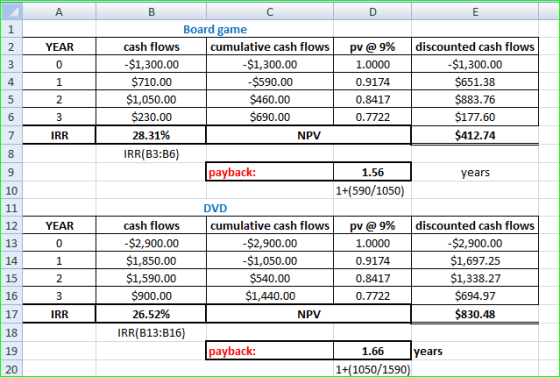Select row 20 header
The width and height of the screenshot is (560, 377).
coord(12,369)
